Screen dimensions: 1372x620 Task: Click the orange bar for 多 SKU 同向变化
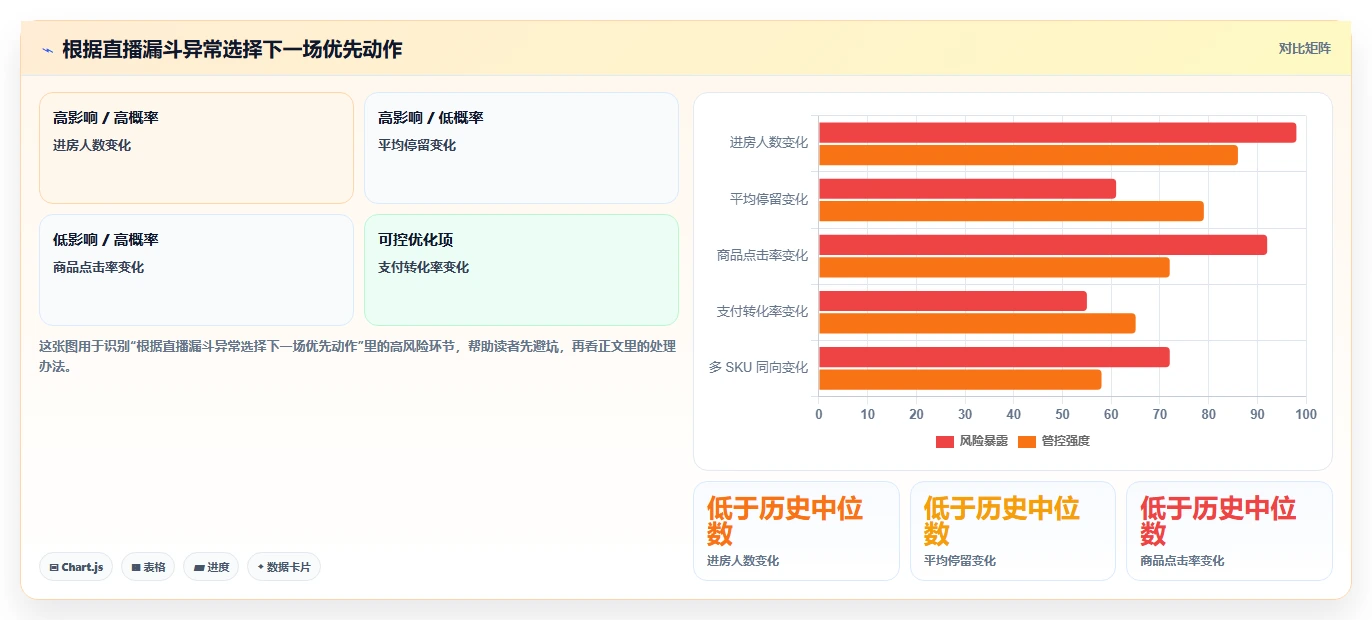coord(960,380)
